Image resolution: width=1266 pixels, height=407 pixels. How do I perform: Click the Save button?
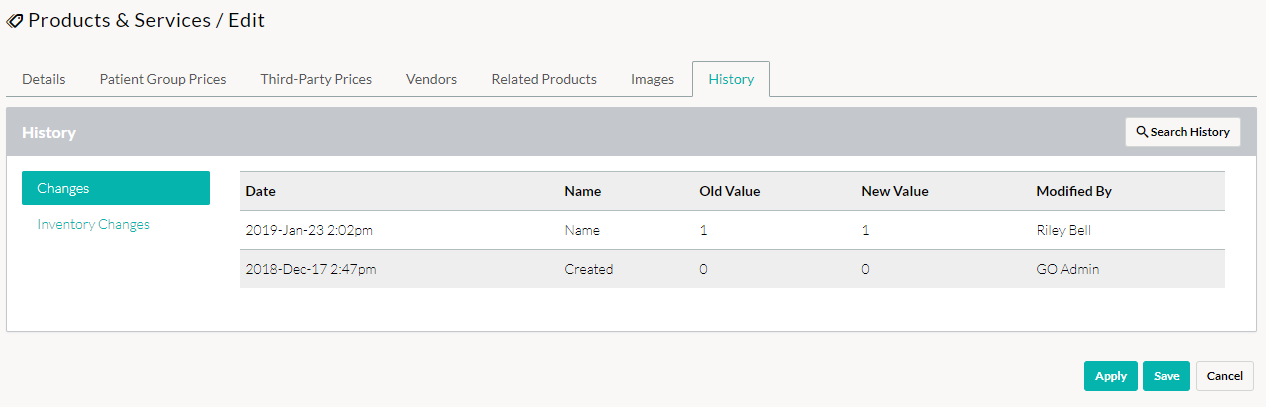[1166, 376]
